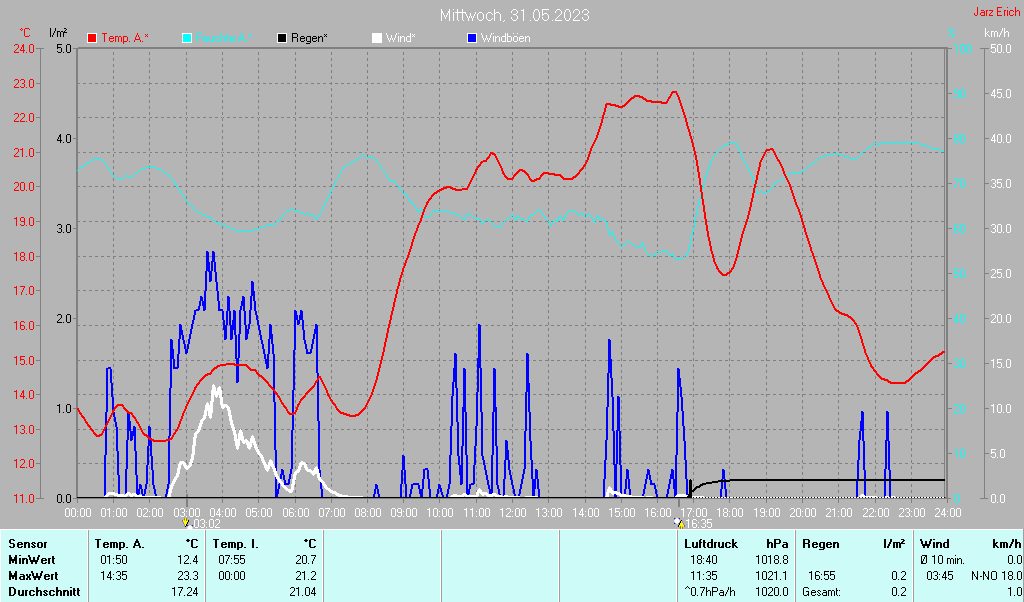Screen dimensions: 1024x602
Task: Click the 12:00 time axis label
Action: pos(513,512)
